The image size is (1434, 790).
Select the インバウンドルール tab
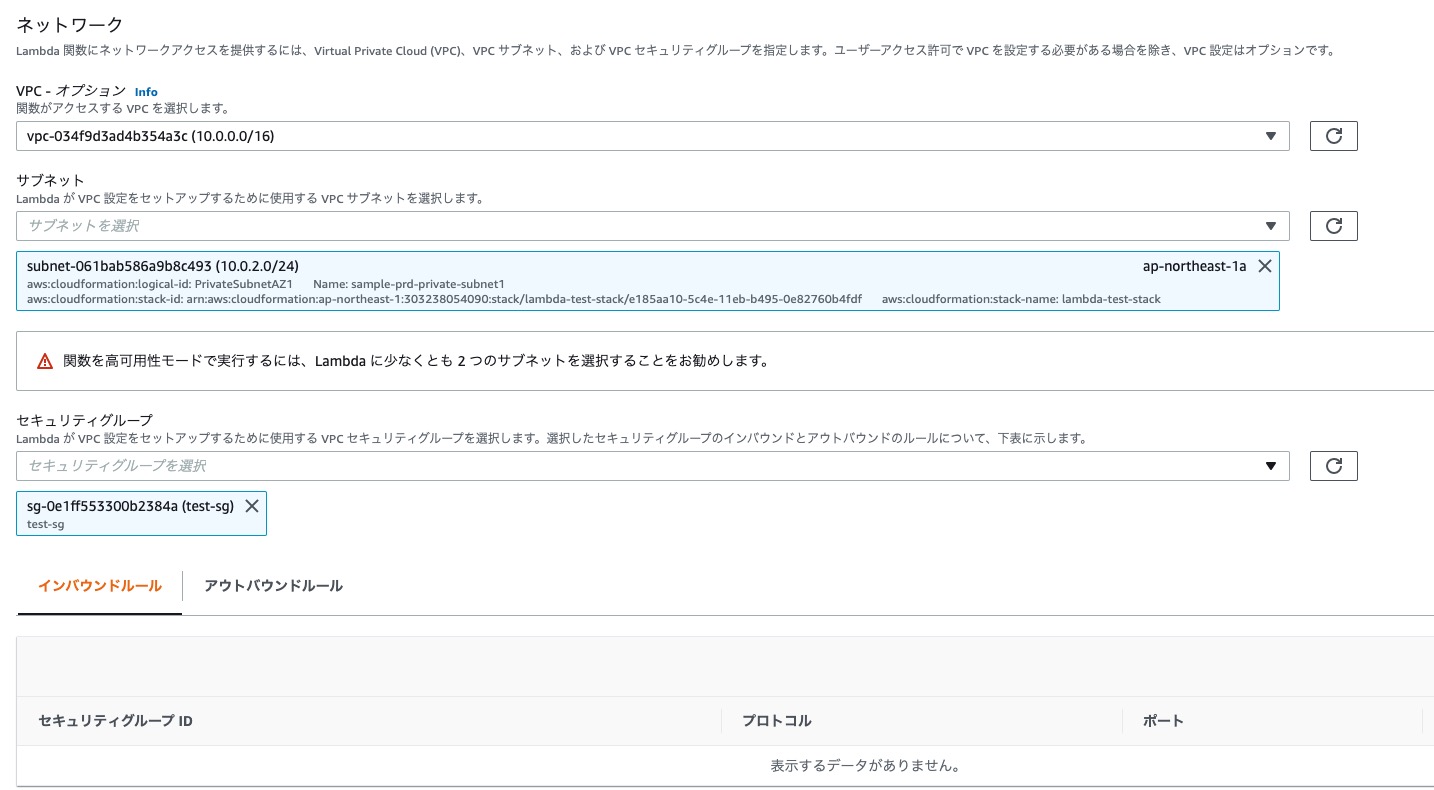99,586
